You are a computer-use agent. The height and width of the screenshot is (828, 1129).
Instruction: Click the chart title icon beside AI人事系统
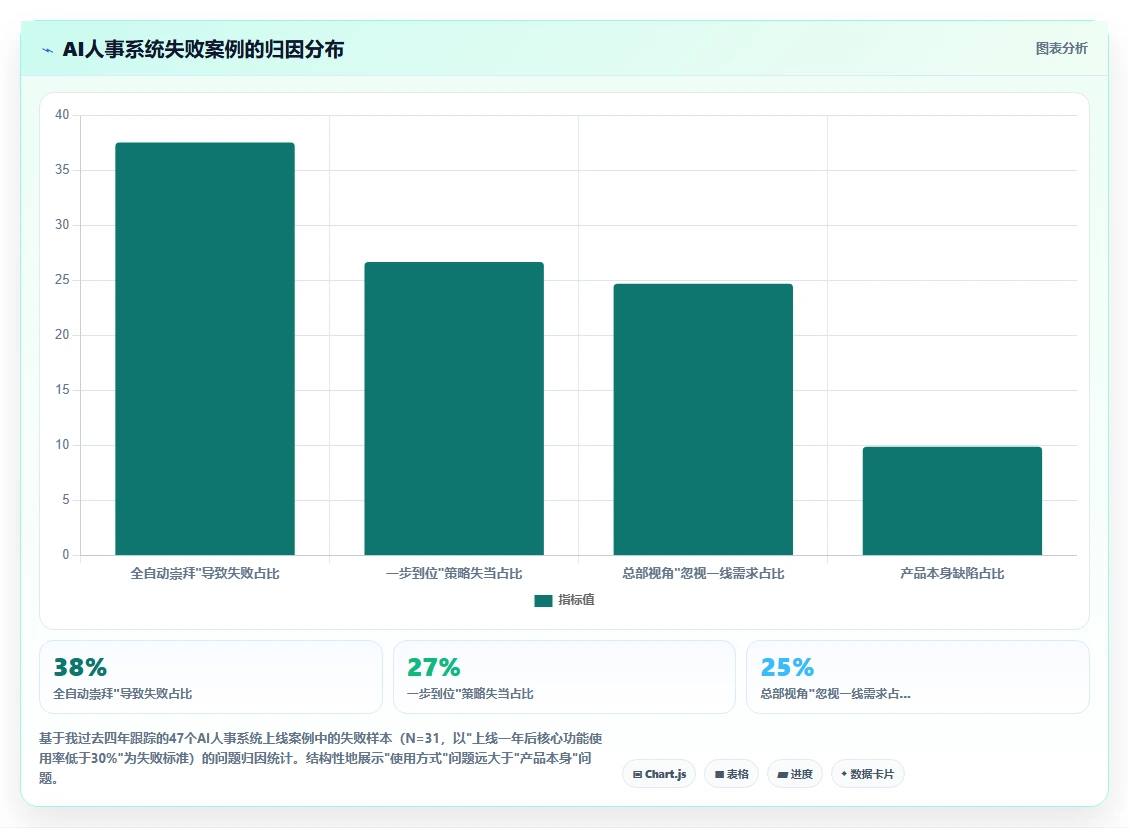[x=48, y=50]
